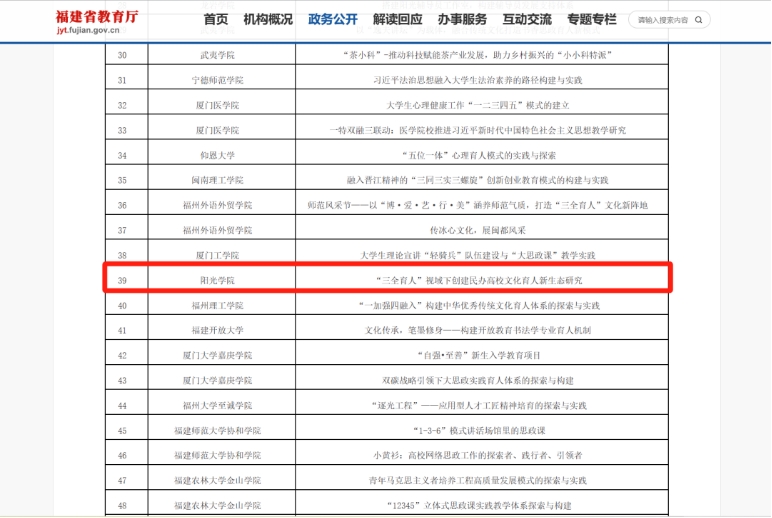Click 福建开放大学 in row 41
Image resolution: width=772 pixels, height=518 pixels.
pos(217,330)
